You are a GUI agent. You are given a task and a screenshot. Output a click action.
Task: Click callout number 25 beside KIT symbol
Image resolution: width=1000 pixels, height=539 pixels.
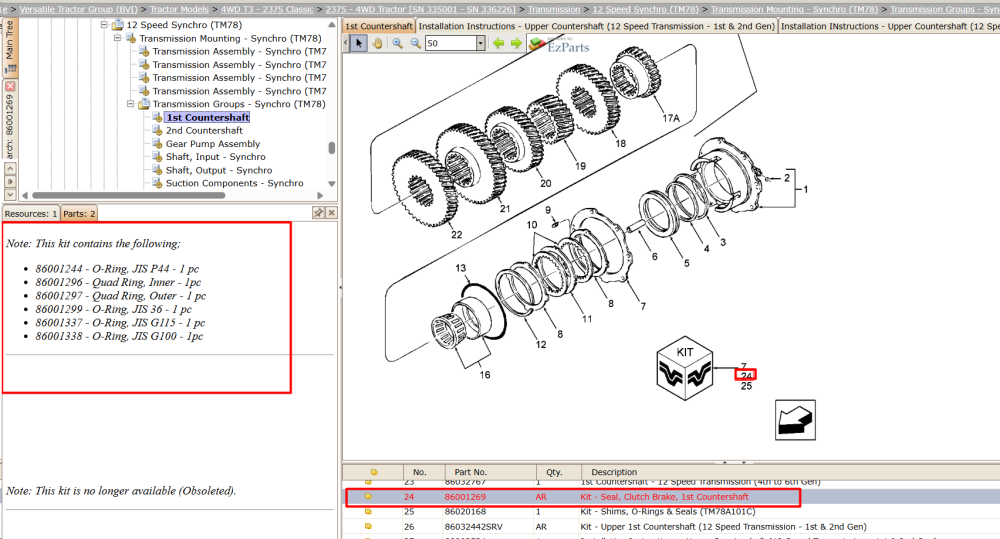(x=746, y=386)
